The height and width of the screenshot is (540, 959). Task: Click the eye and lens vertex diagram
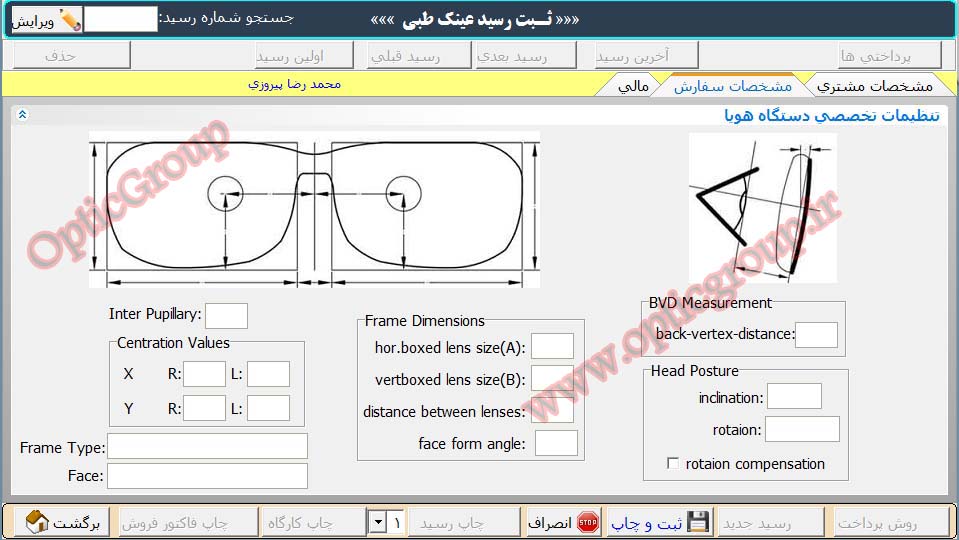click(x=762, y=208)
